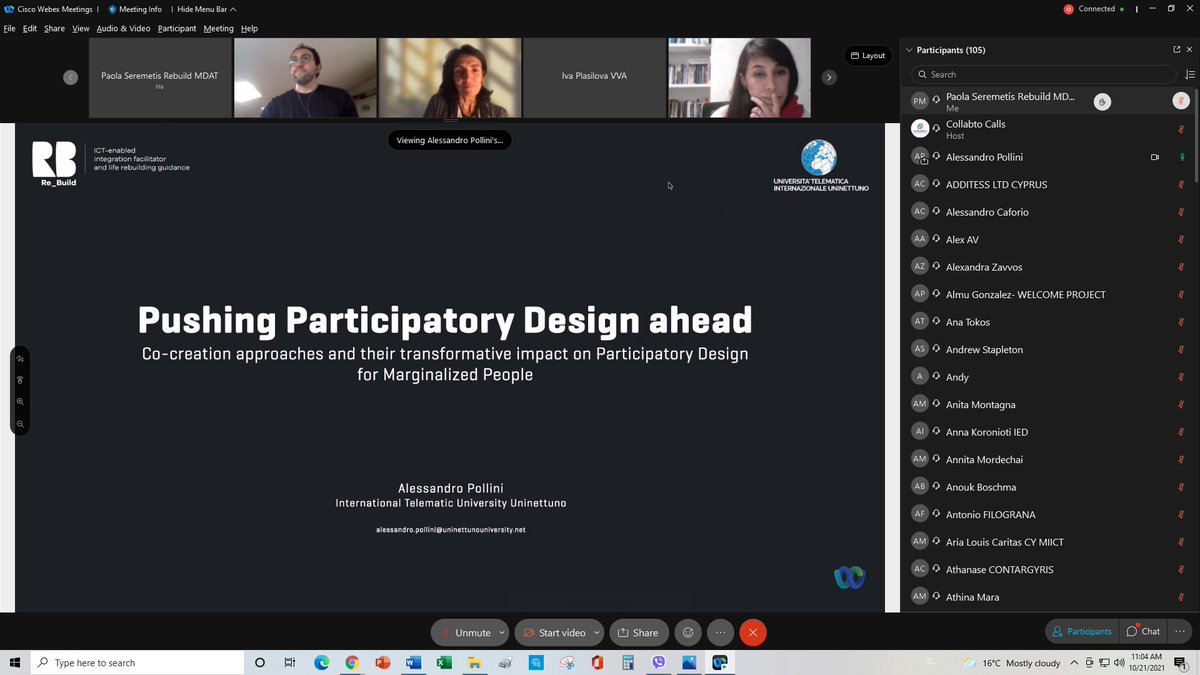1200x675 pixels.
Task: Unmute via mic icon in Paola's row
Action: point(1181,101)
